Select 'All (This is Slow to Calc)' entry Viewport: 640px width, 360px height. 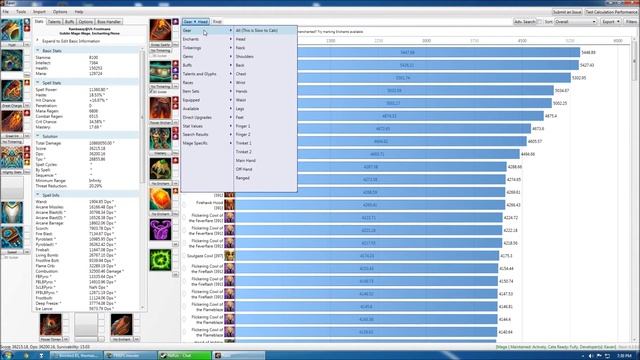(x=265, y=31)
